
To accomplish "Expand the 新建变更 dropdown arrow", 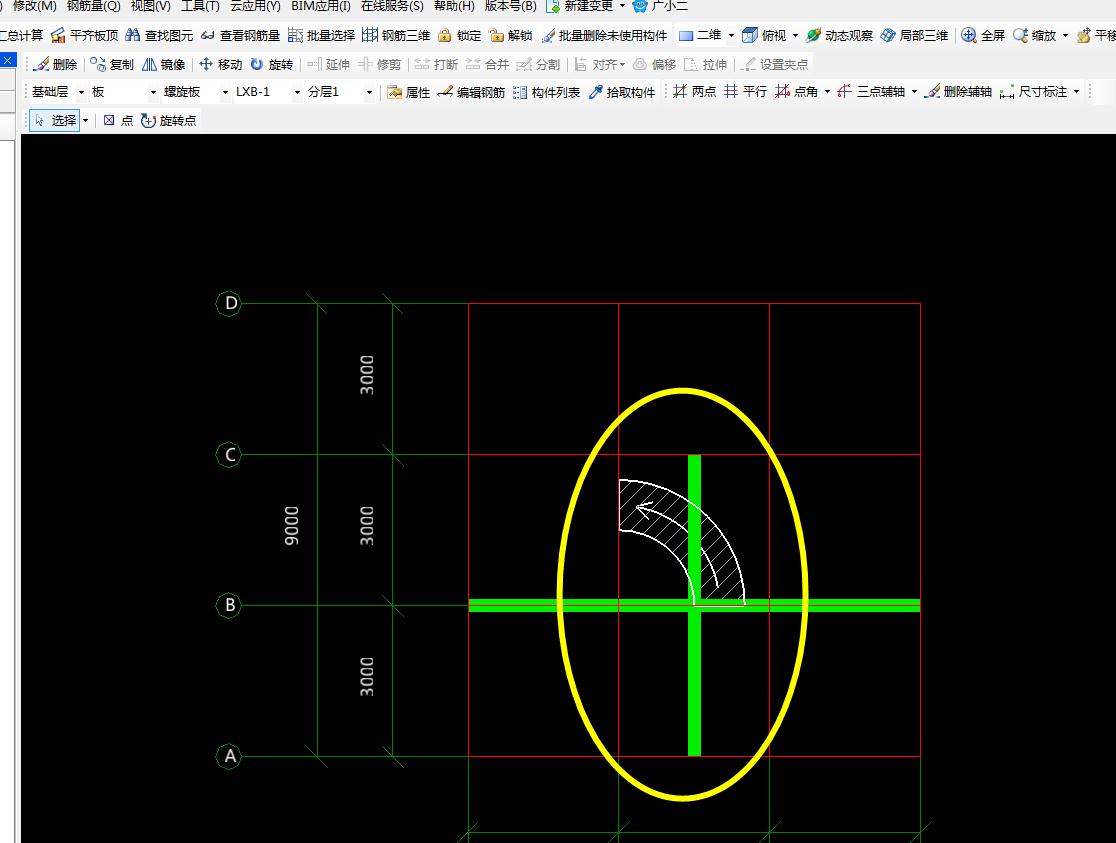I will pyautogui.click(x=623, y=6).
